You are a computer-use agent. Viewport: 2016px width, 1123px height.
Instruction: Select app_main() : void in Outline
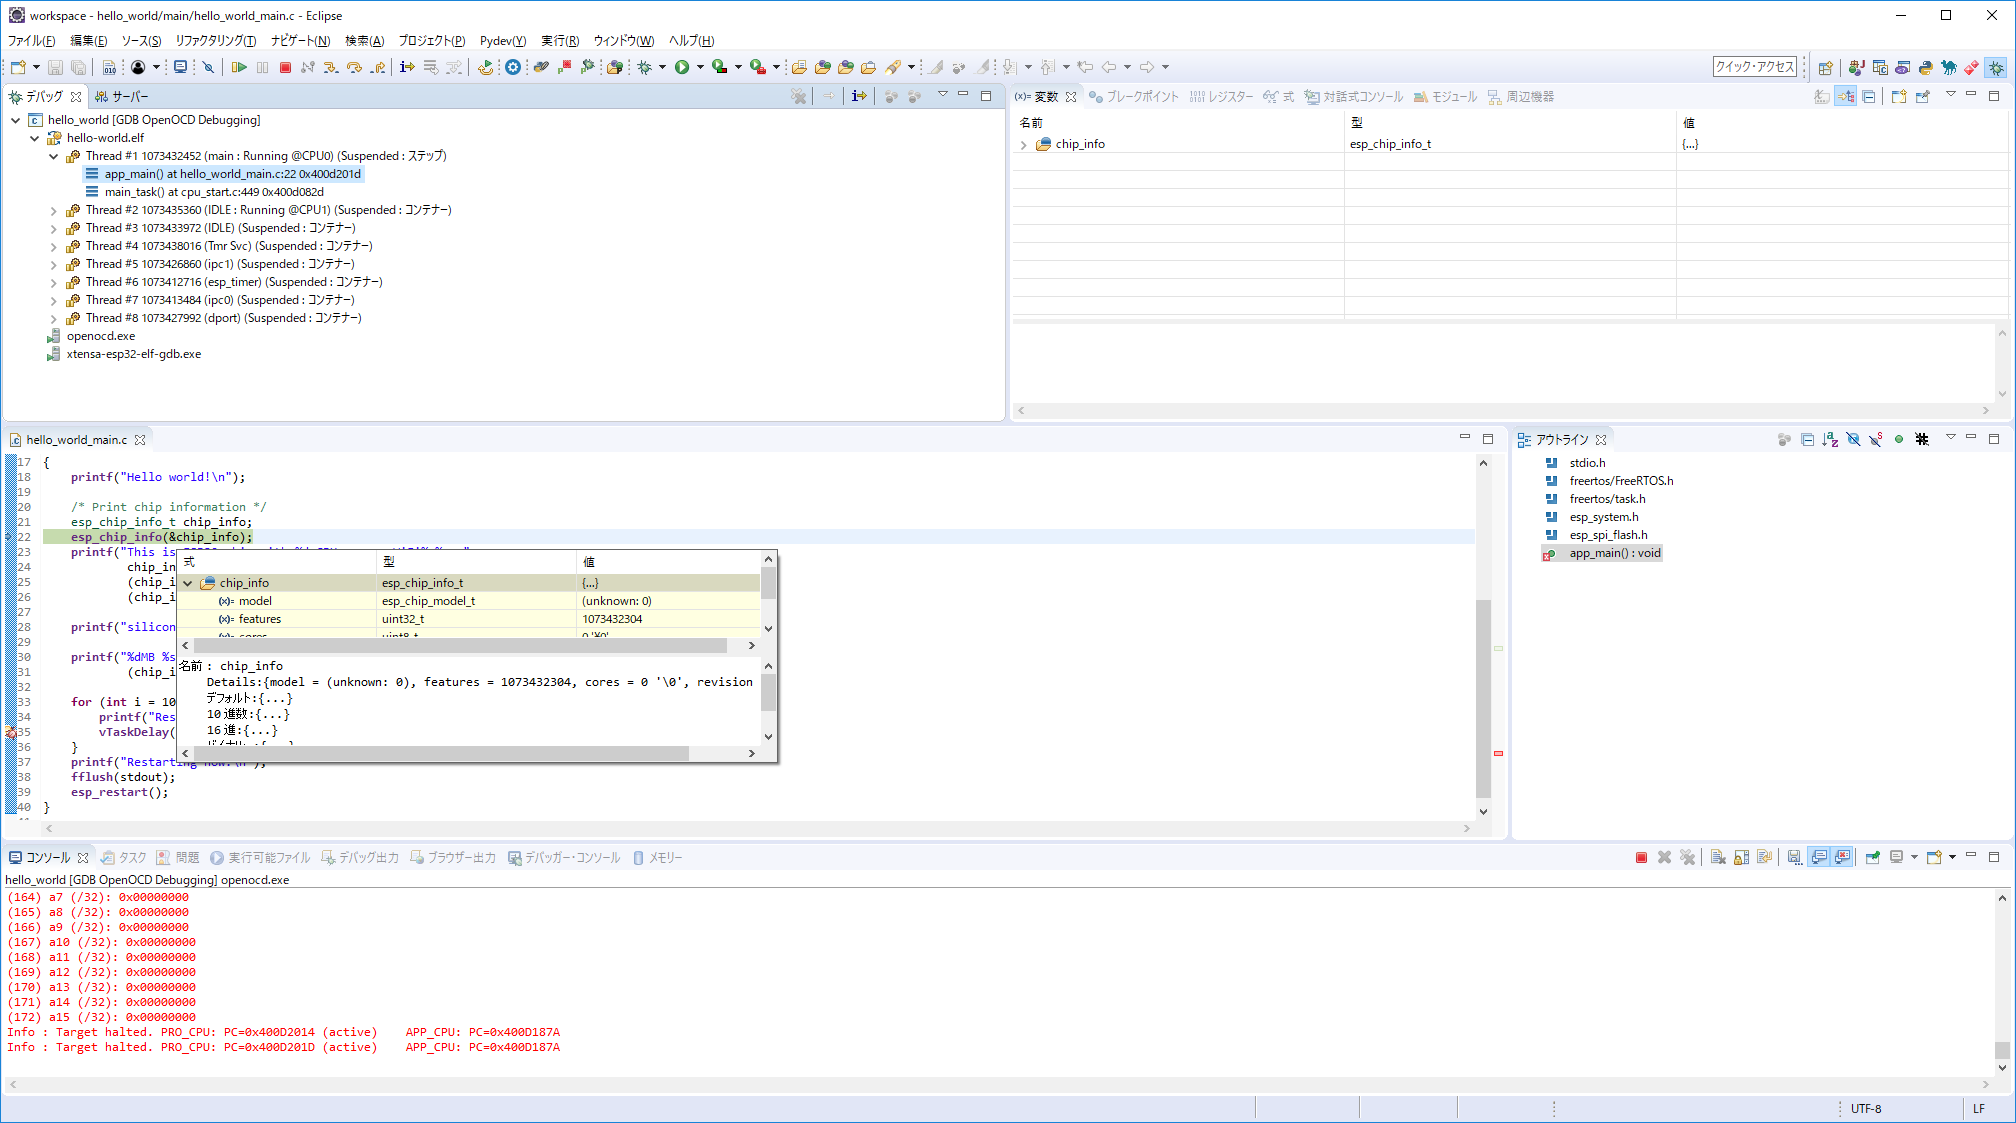(1614, 553)
